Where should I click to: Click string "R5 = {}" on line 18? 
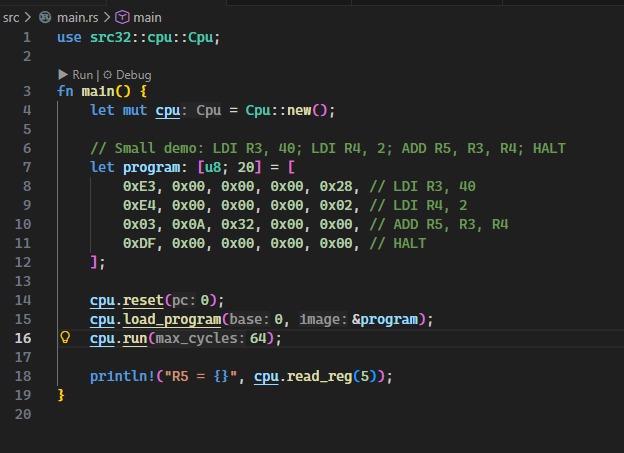(x=201, y=377)
